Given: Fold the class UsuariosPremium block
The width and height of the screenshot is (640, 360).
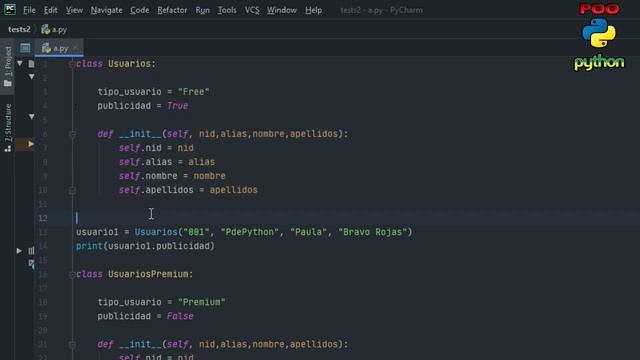Looking at the screenshot, I should [72, 274].
